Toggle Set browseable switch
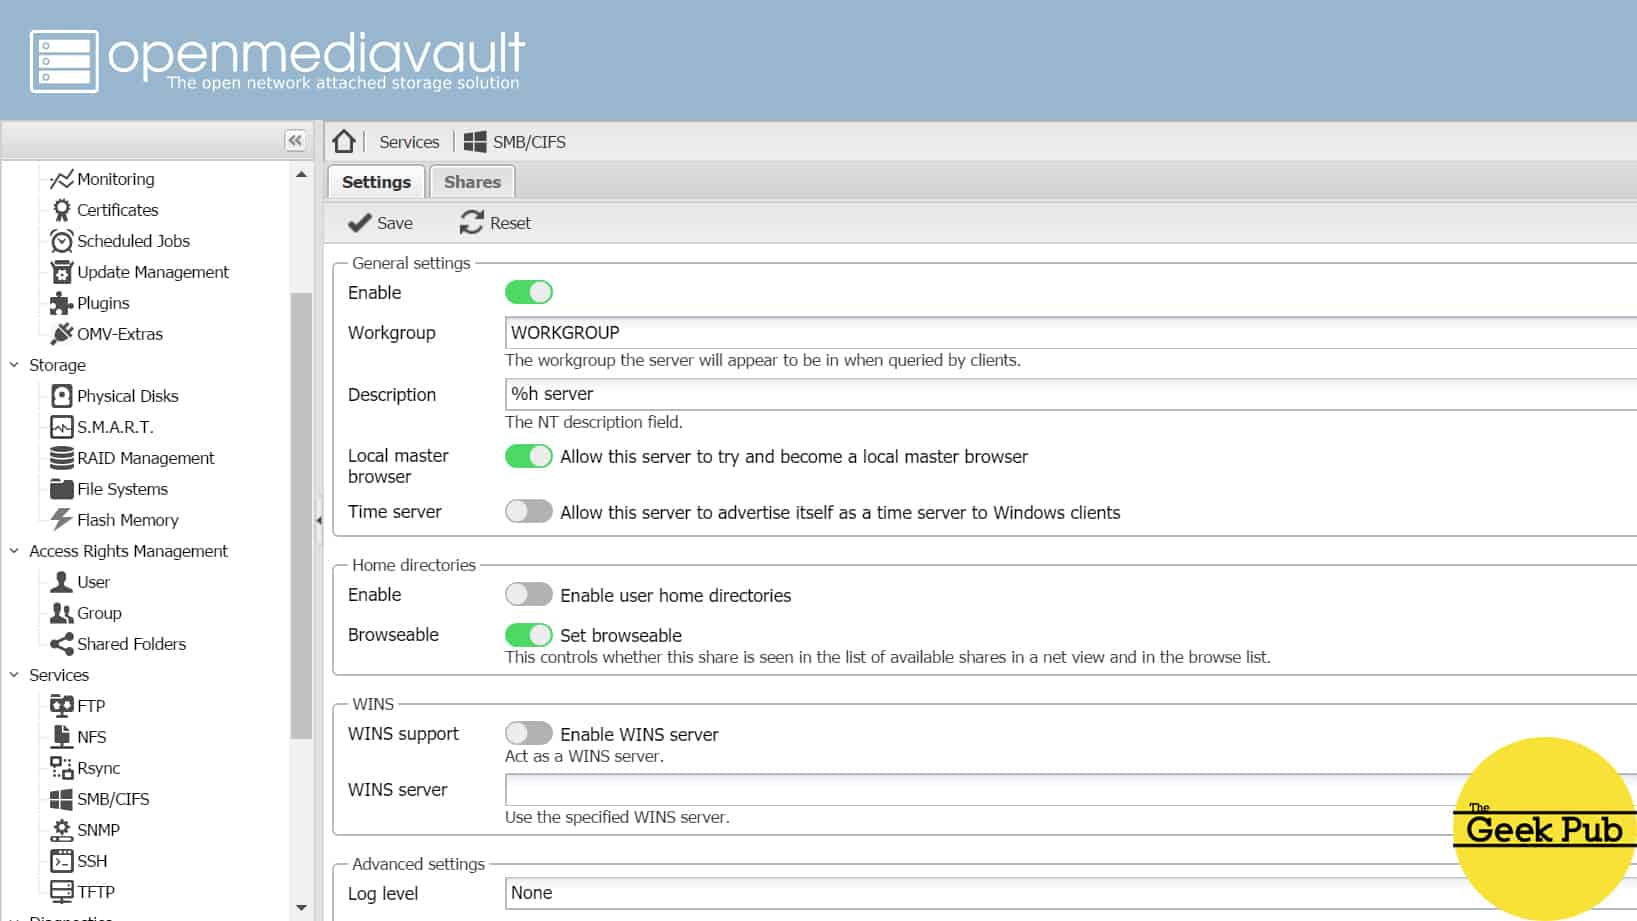This screenshot has height=921, width=1637. (x=529, y=634)
